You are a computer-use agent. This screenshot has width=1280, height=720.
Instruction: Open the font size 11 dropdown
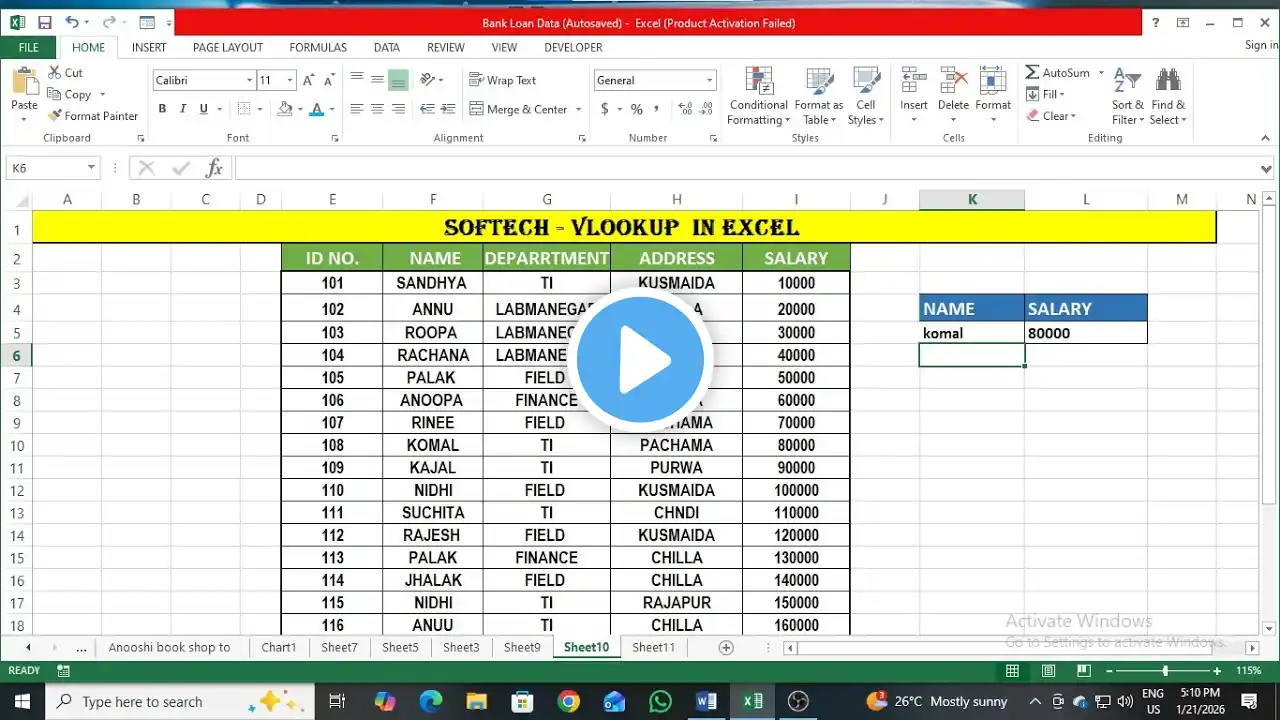tap(290, 80)
